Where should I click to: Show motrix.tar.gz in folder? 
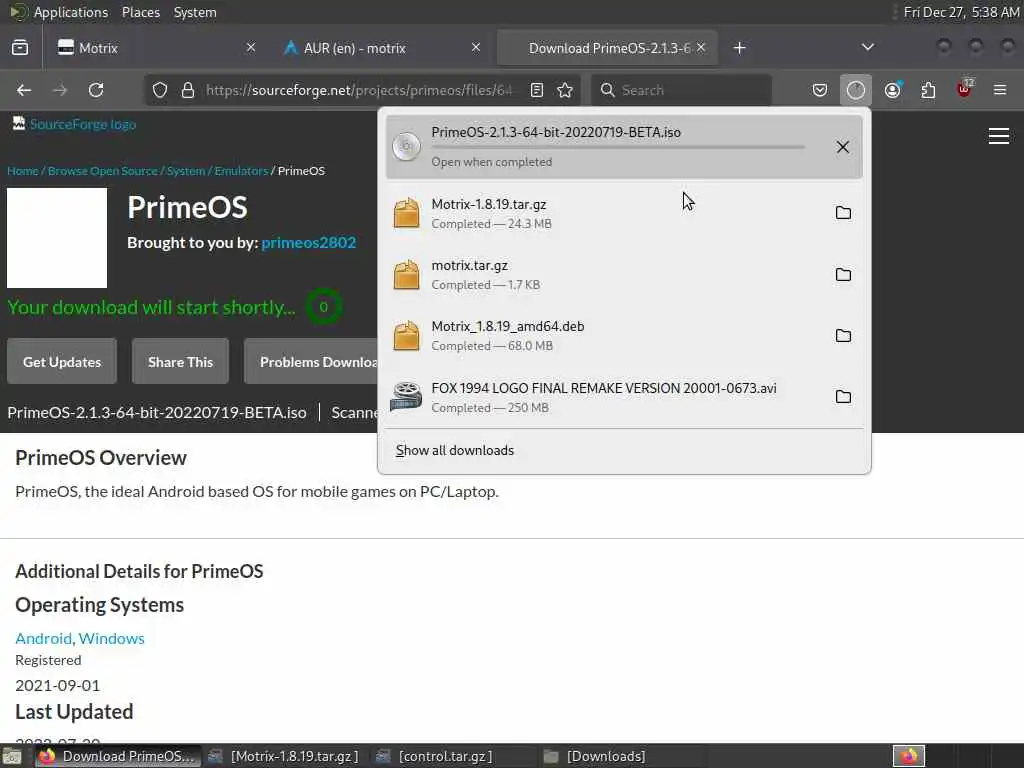click(x=843, y=274)
